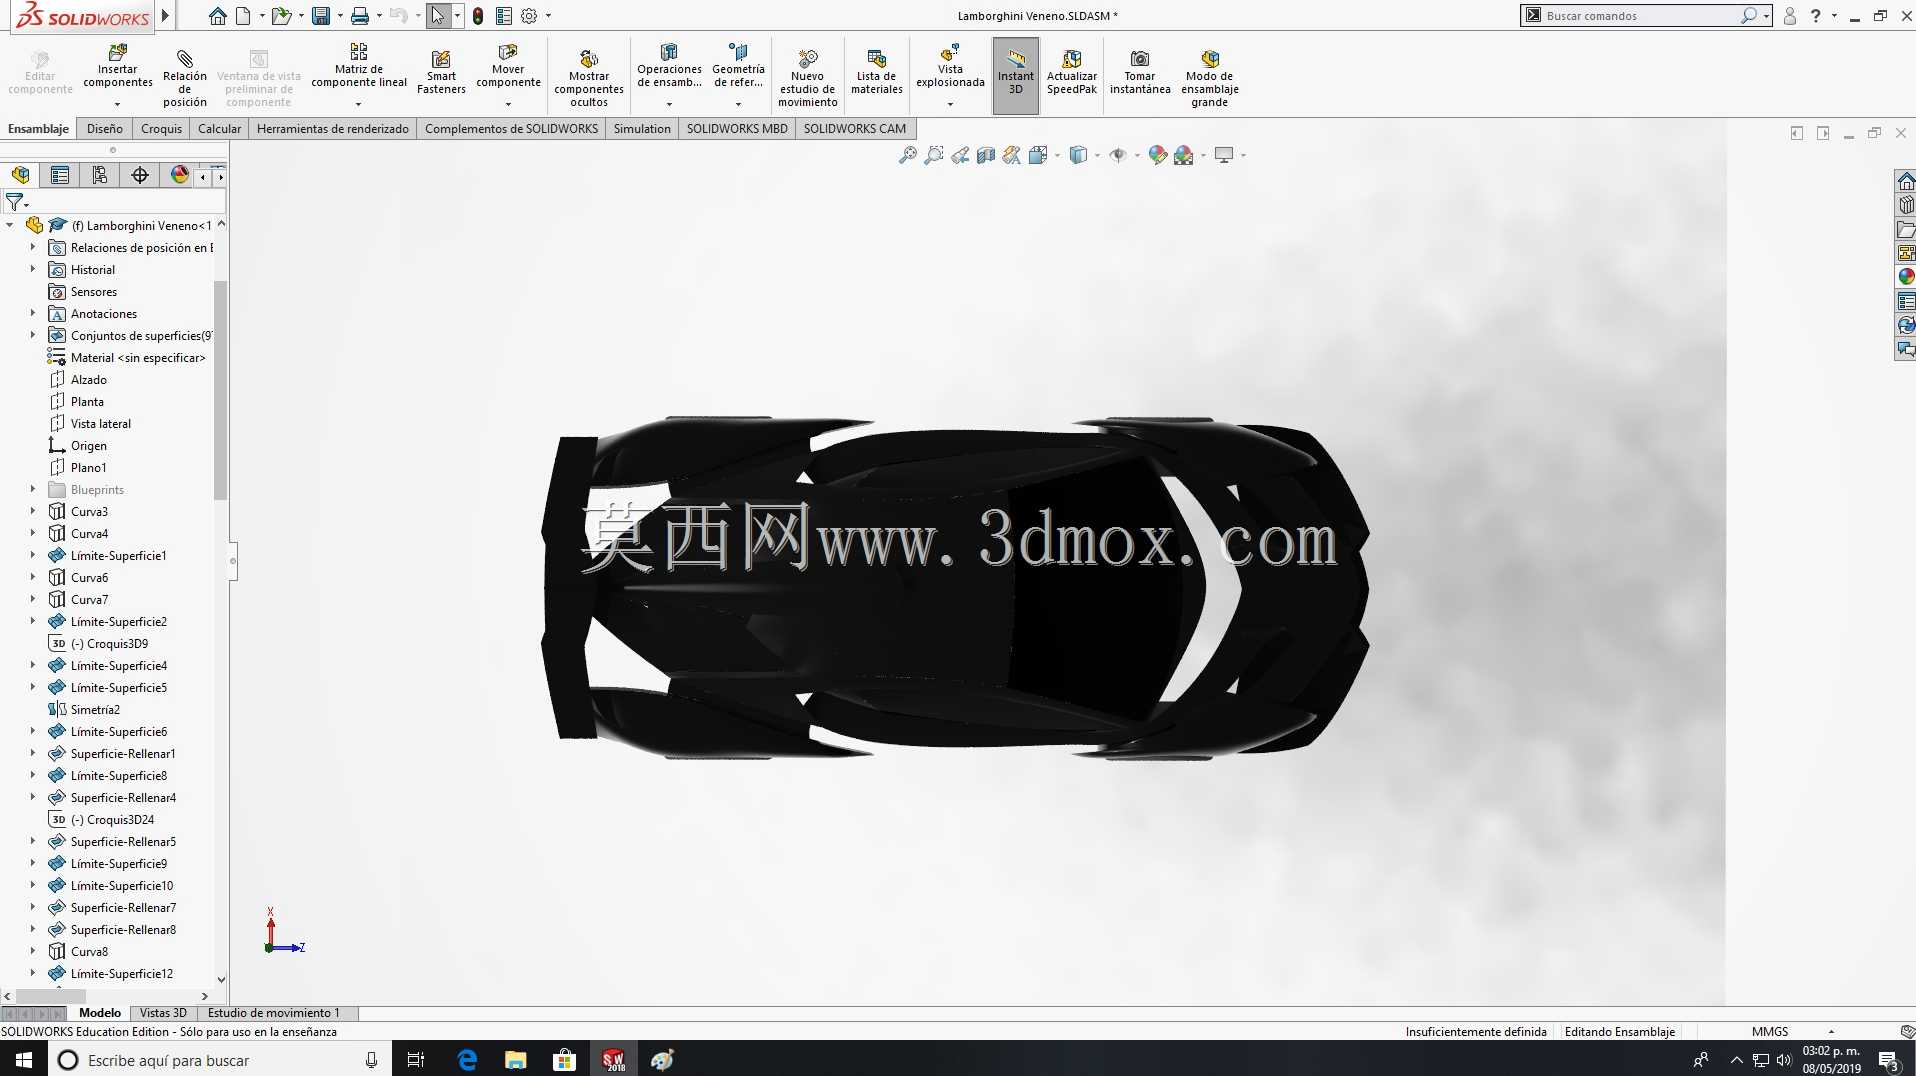
Task: Expand Blueprints folder node
Action: click(32, 489)
